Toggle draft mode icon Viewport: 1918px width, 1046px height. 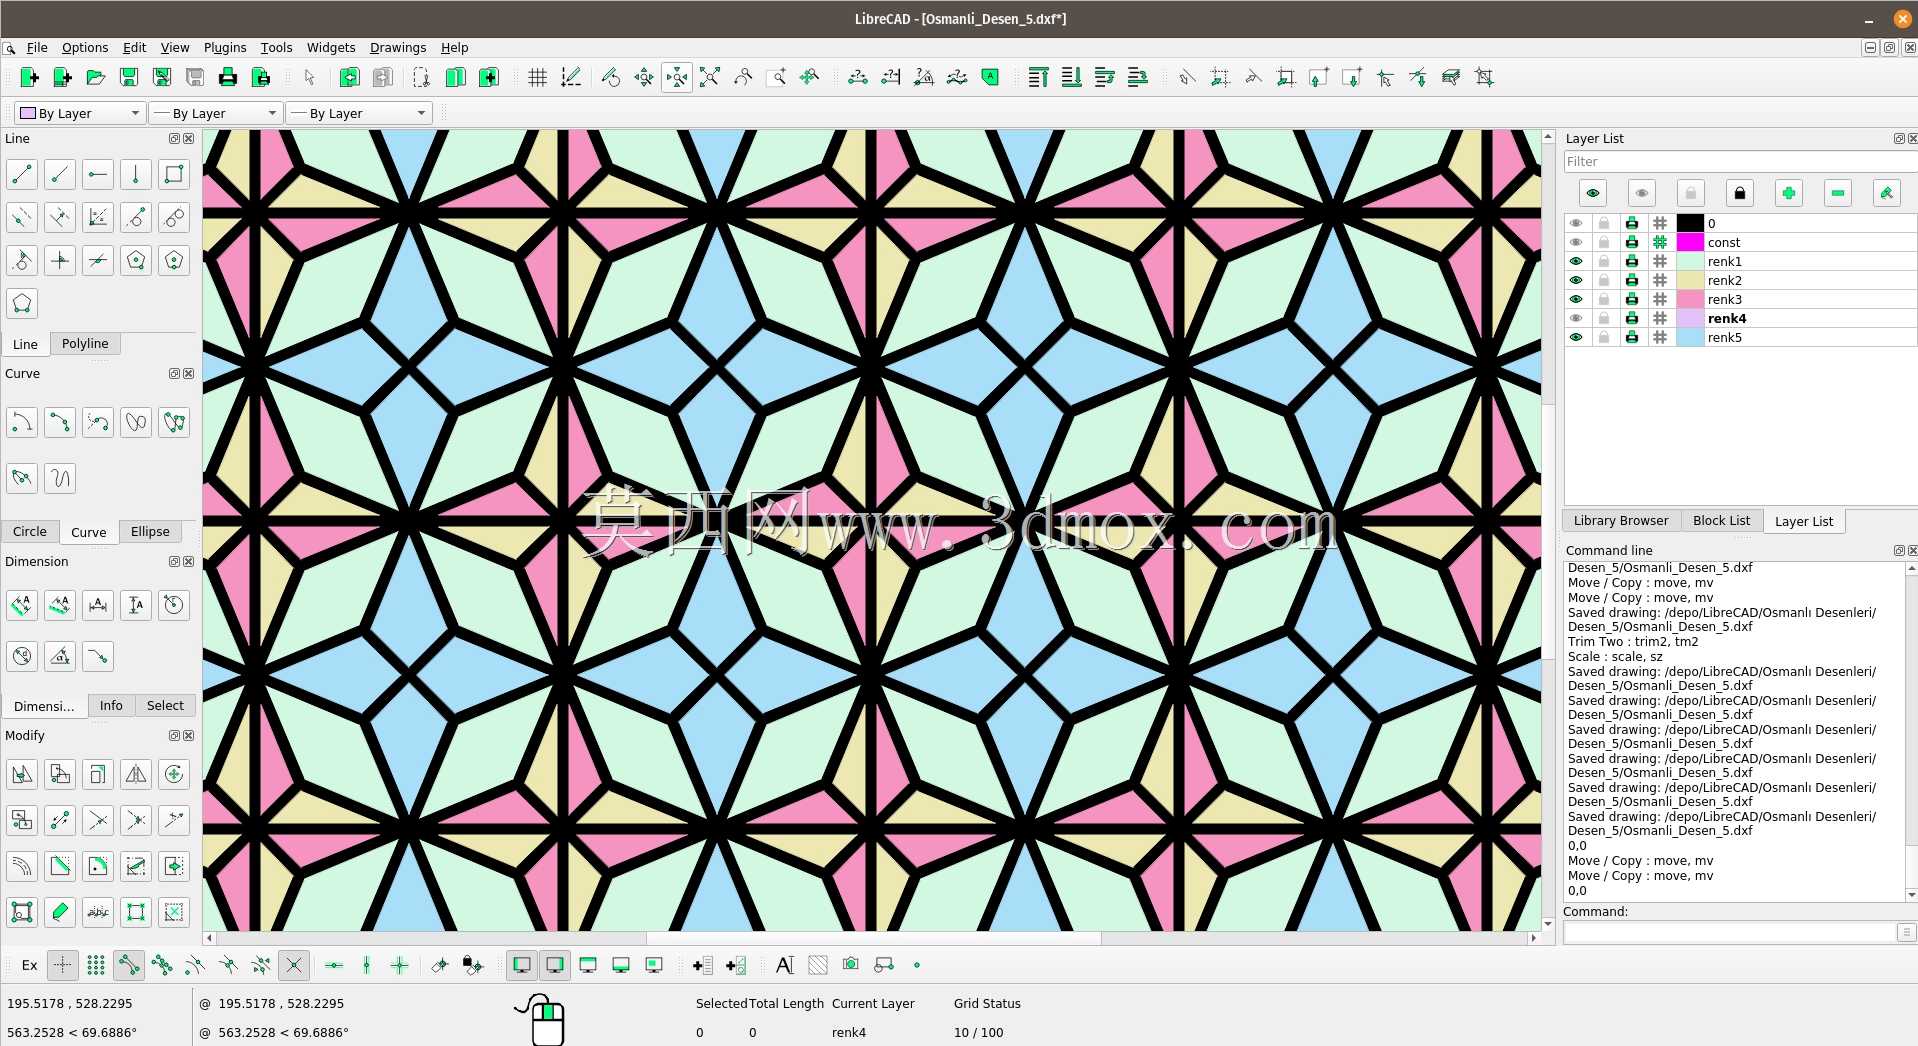pos(570,77)
